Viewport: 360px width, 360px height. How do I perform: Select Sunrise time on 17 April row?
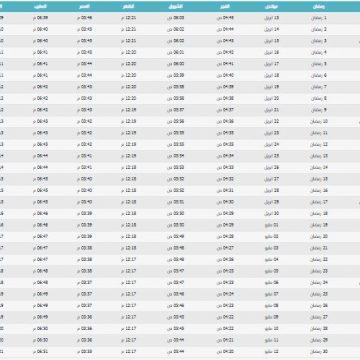176,64
